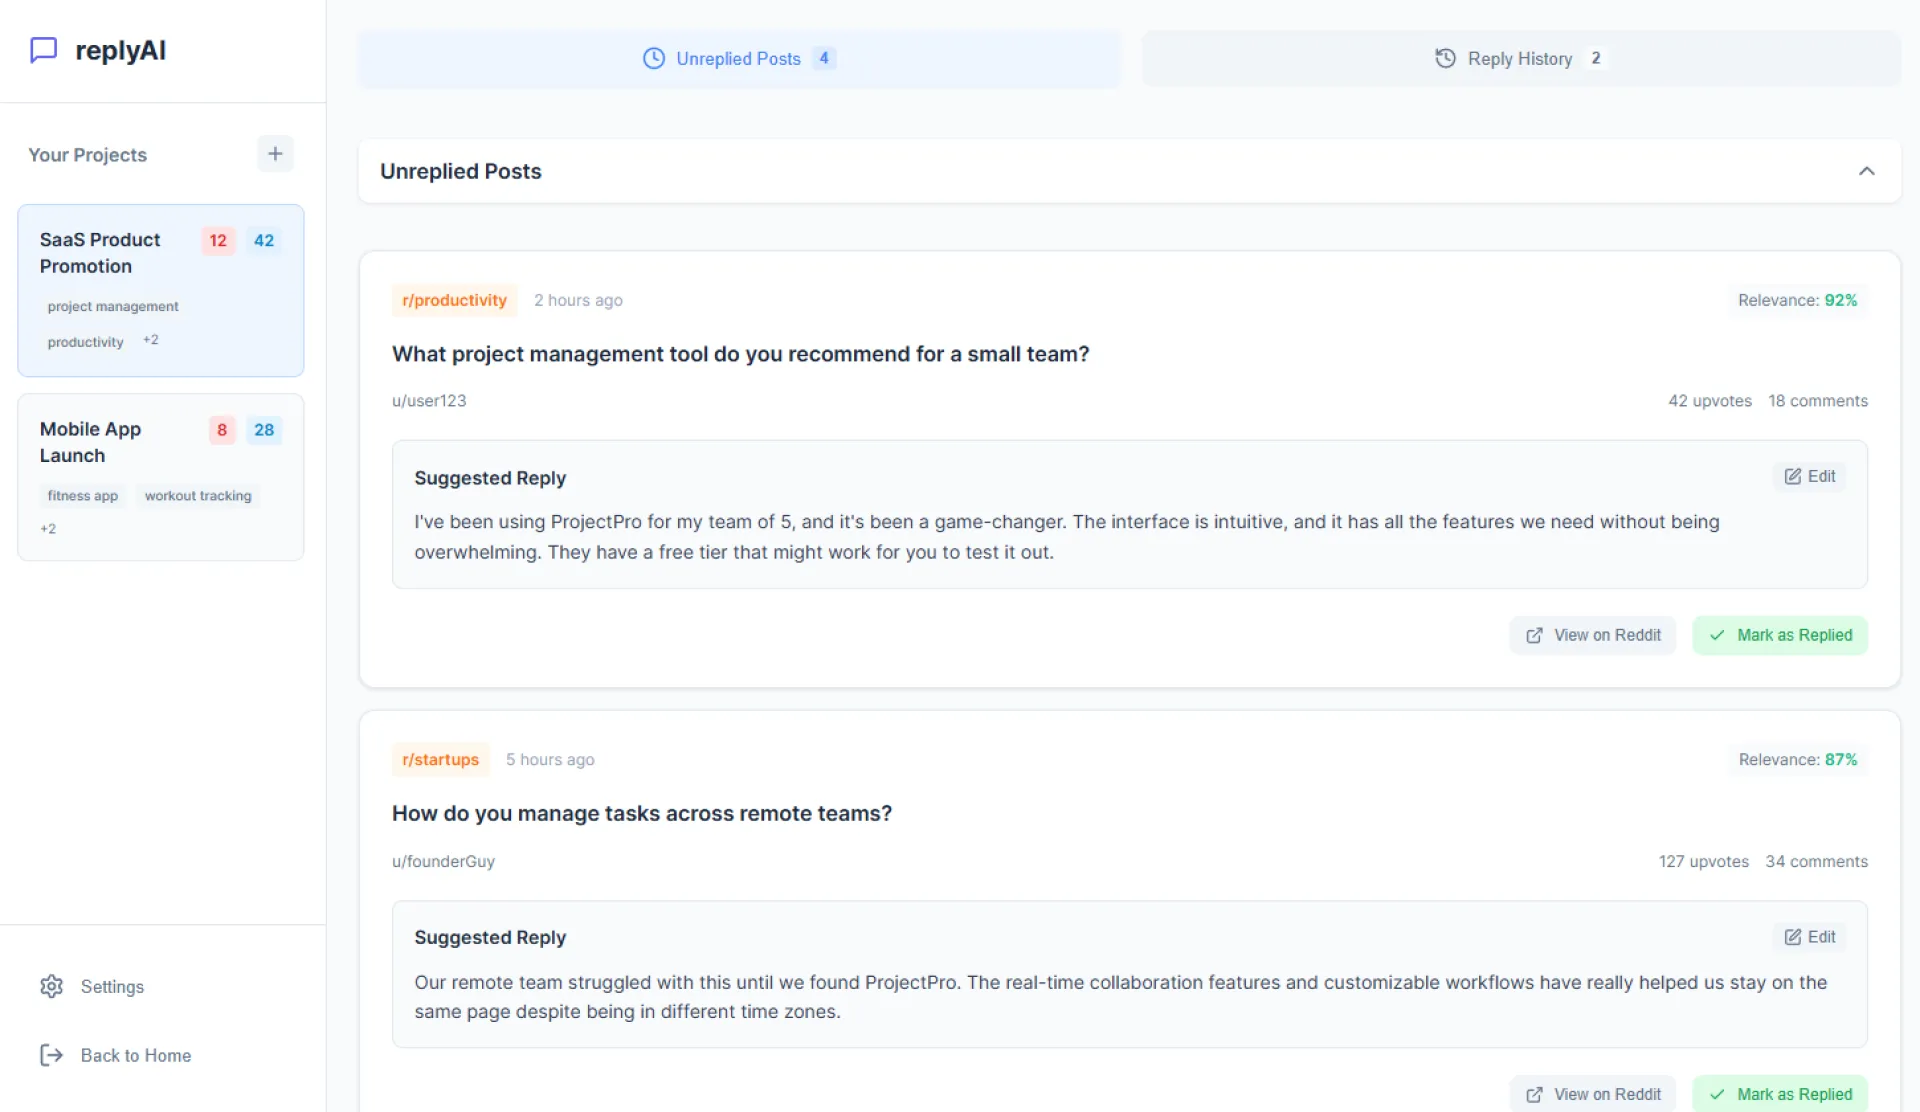
Task: Expand +2 keywords on SaaS Product Promotion
Action: [151, 340]
